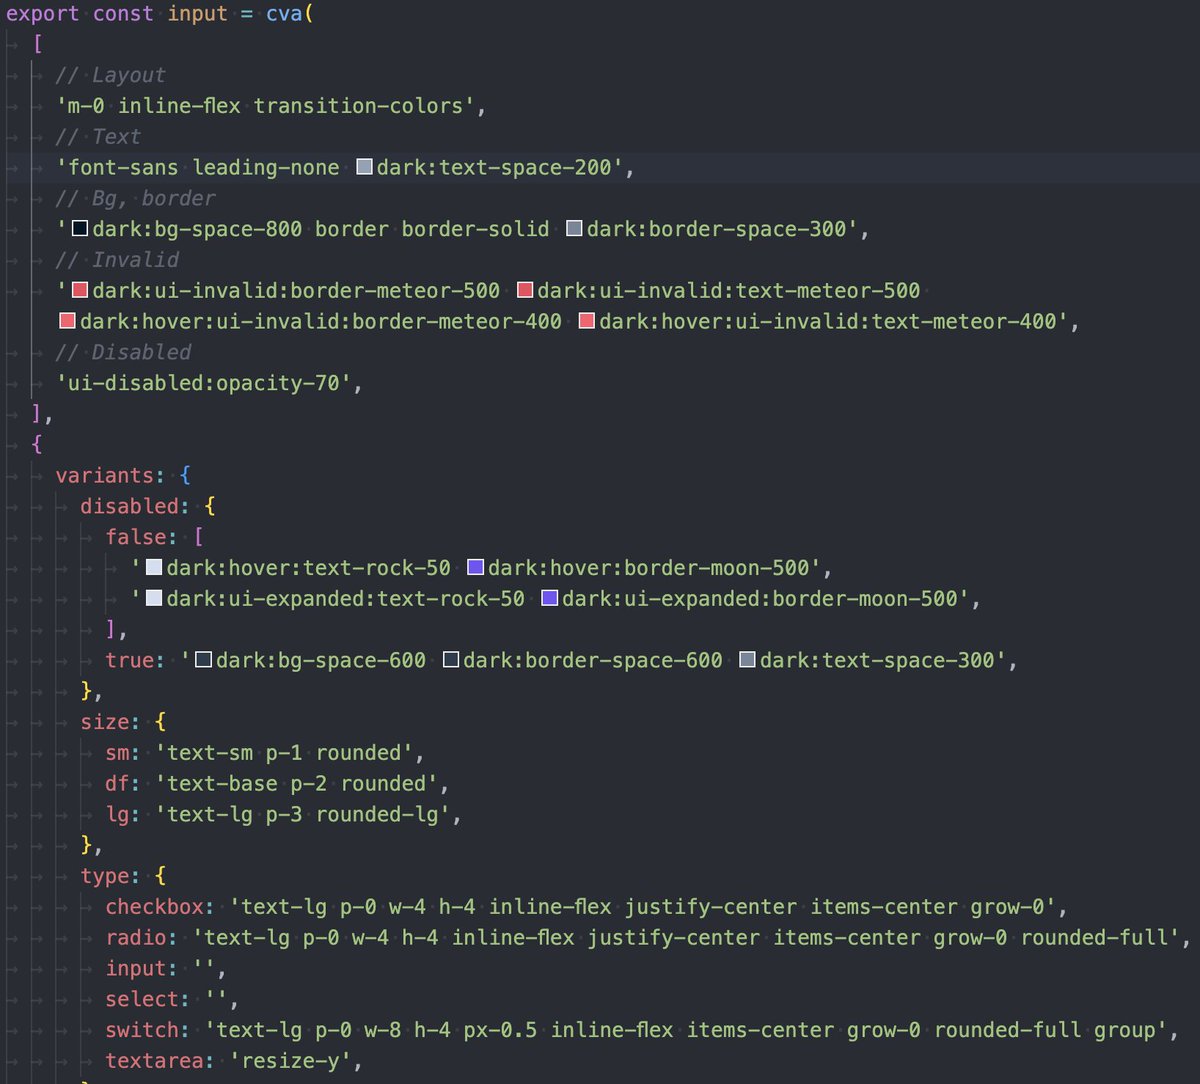
Task: Click the 'type' key
Action: tap(105, 876)
